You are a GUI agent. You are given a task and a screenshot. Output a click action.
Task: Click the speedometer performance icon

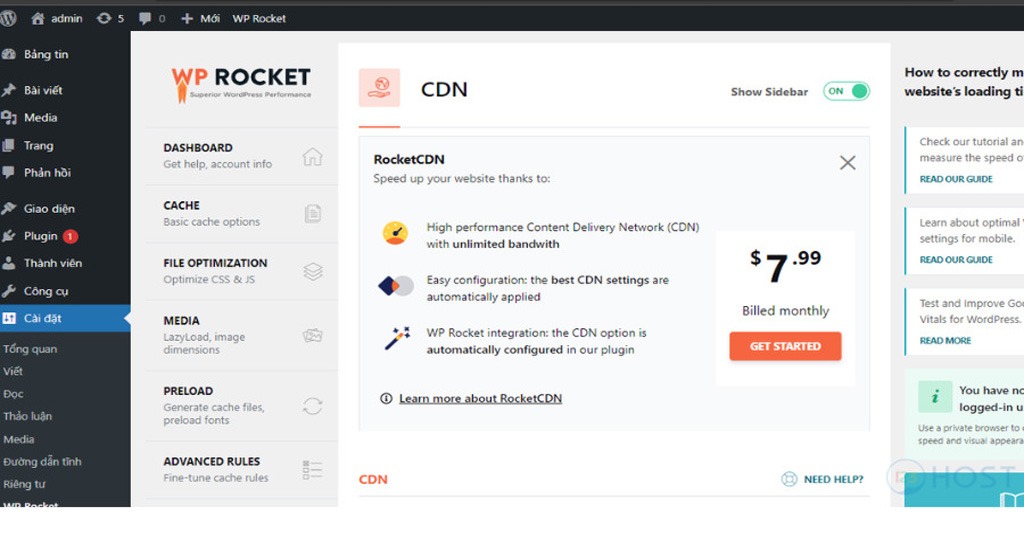point(395,233)
